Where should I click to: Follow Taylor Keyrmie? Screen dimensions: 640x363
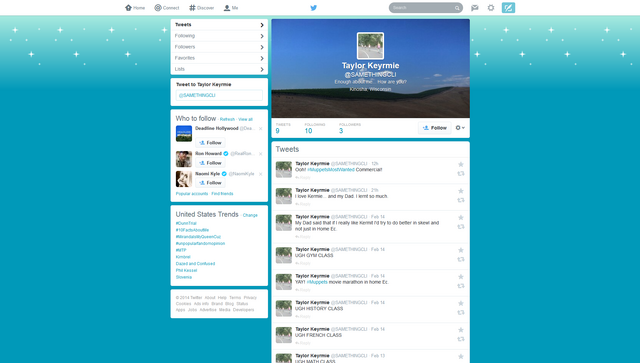click(x=435, y=128)
